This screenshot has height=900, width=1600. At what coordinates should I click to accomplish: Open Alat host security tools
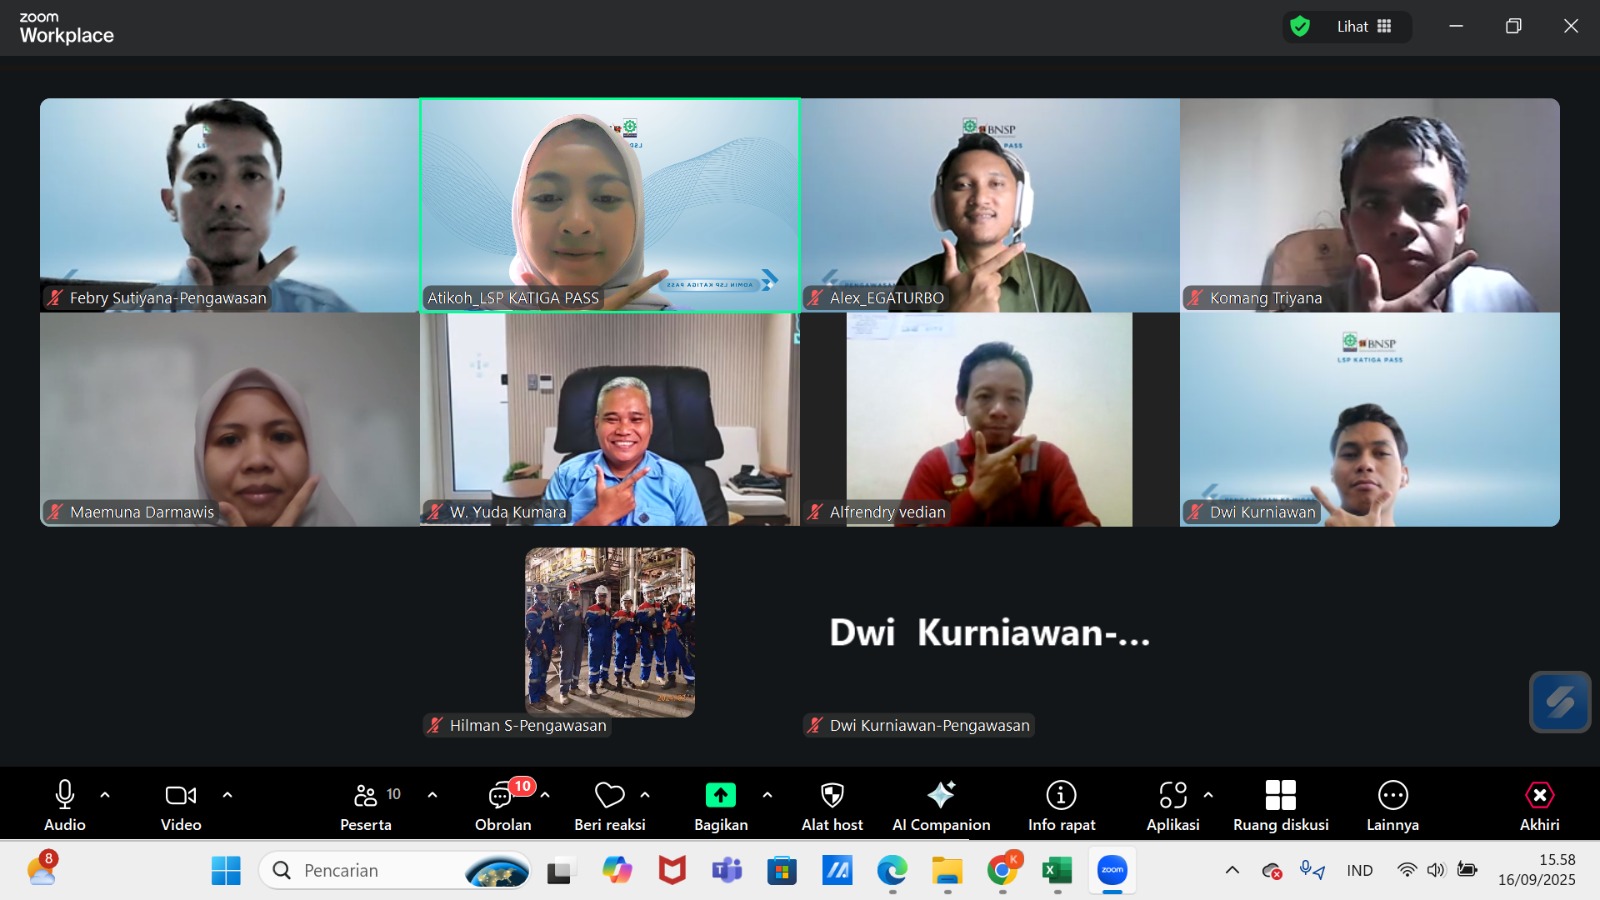832,796
